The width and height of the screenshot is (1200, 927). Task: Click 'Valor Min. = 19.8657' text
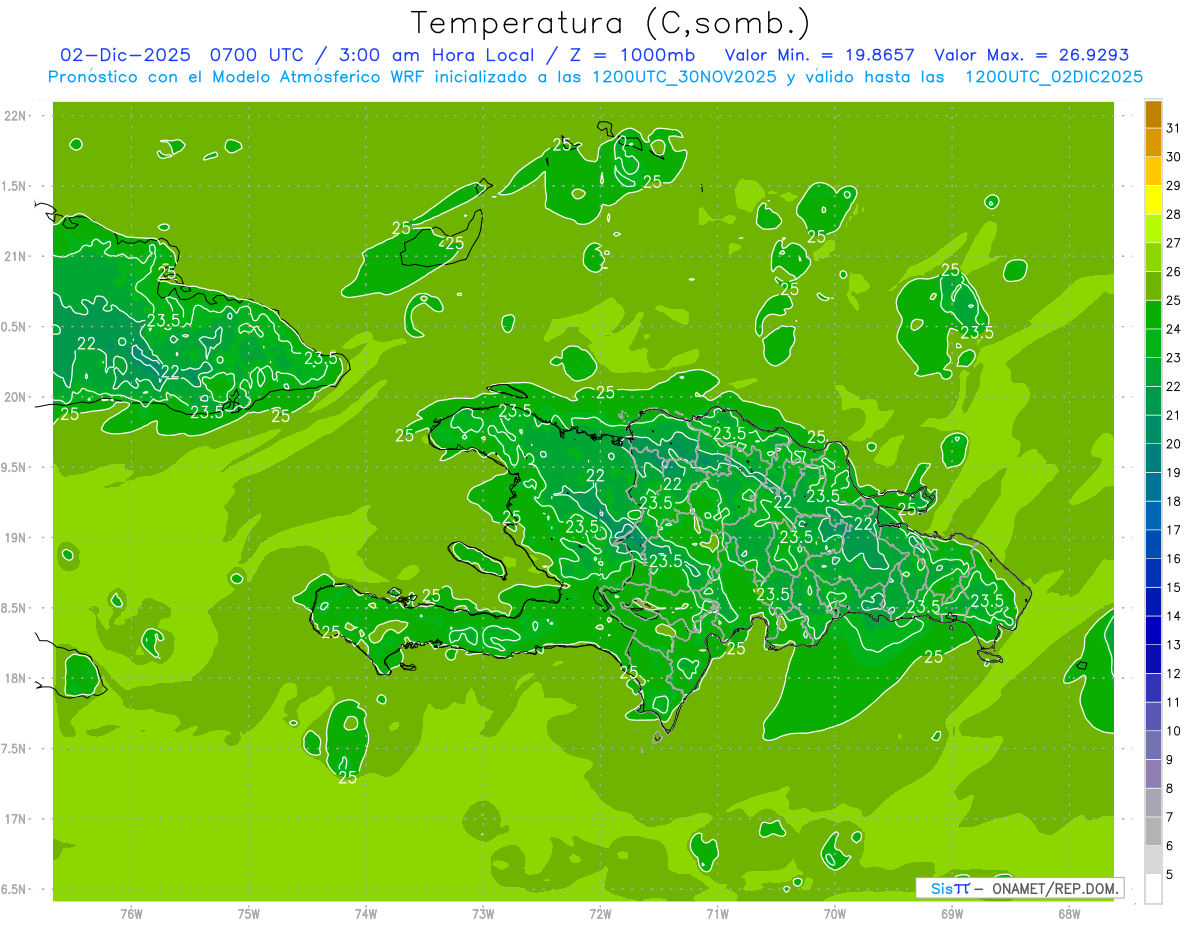click(820, 55)
